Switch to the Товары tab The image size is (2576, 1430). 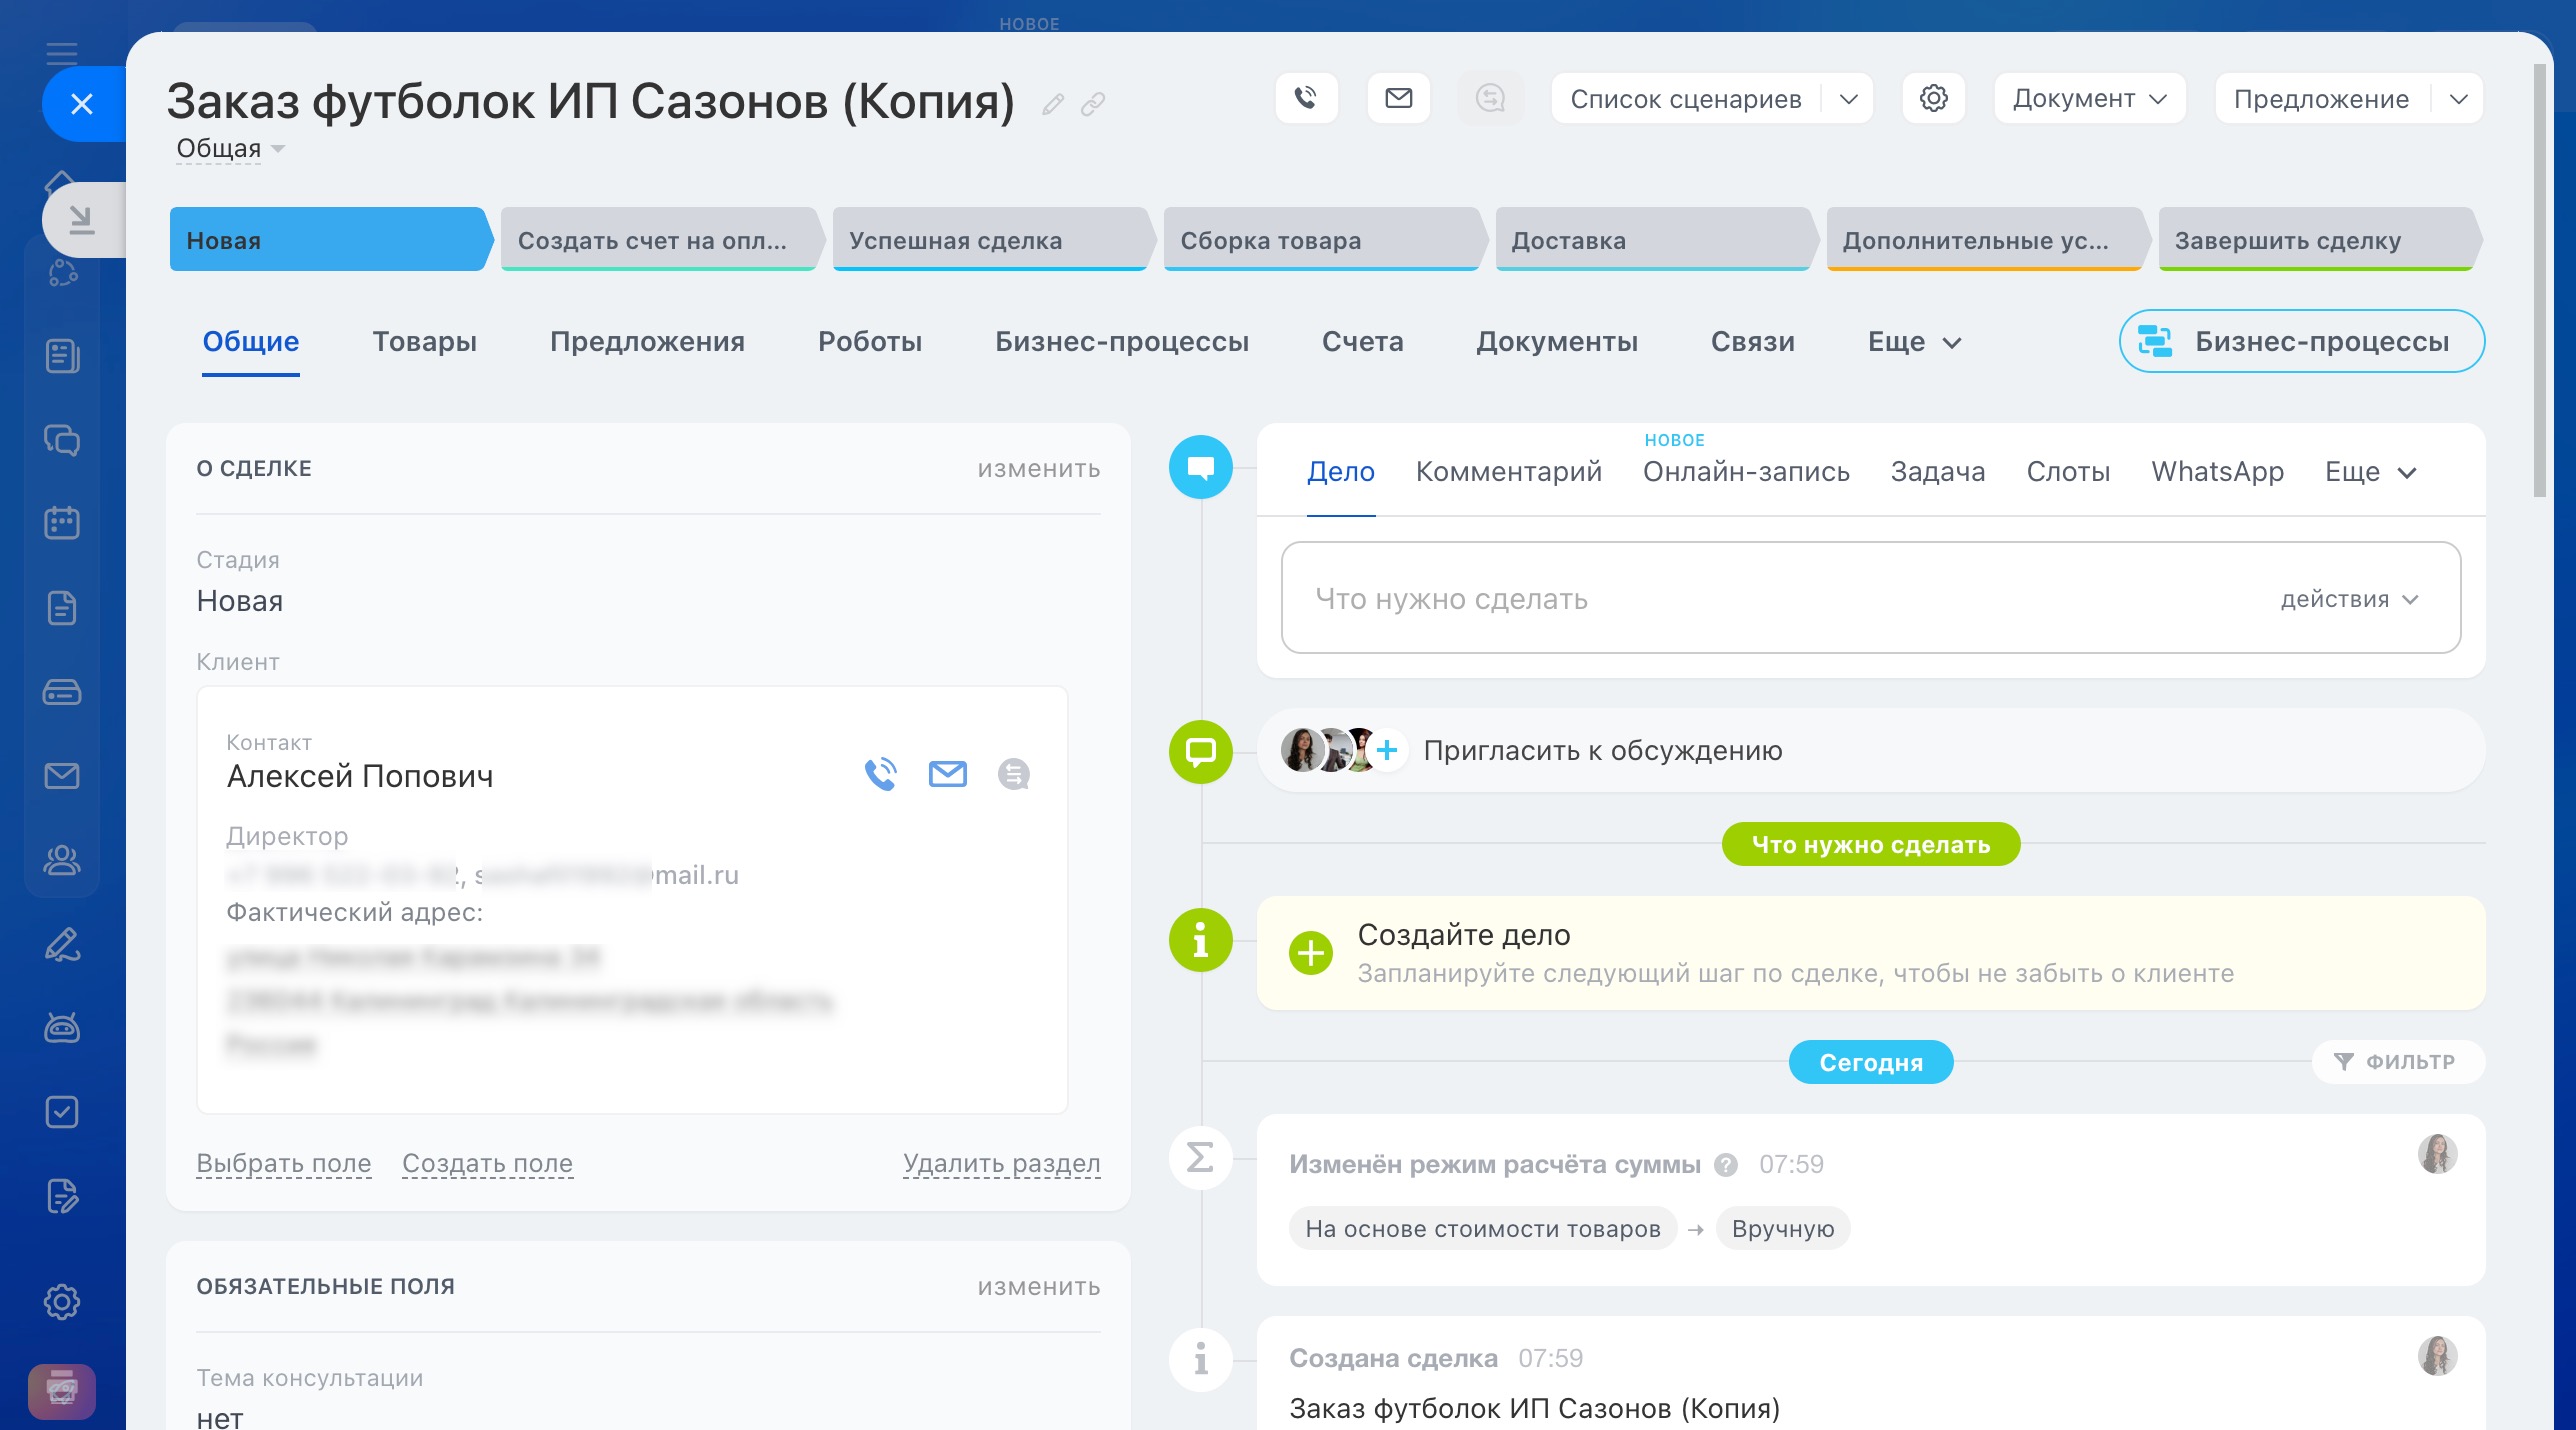click(424, 342)
